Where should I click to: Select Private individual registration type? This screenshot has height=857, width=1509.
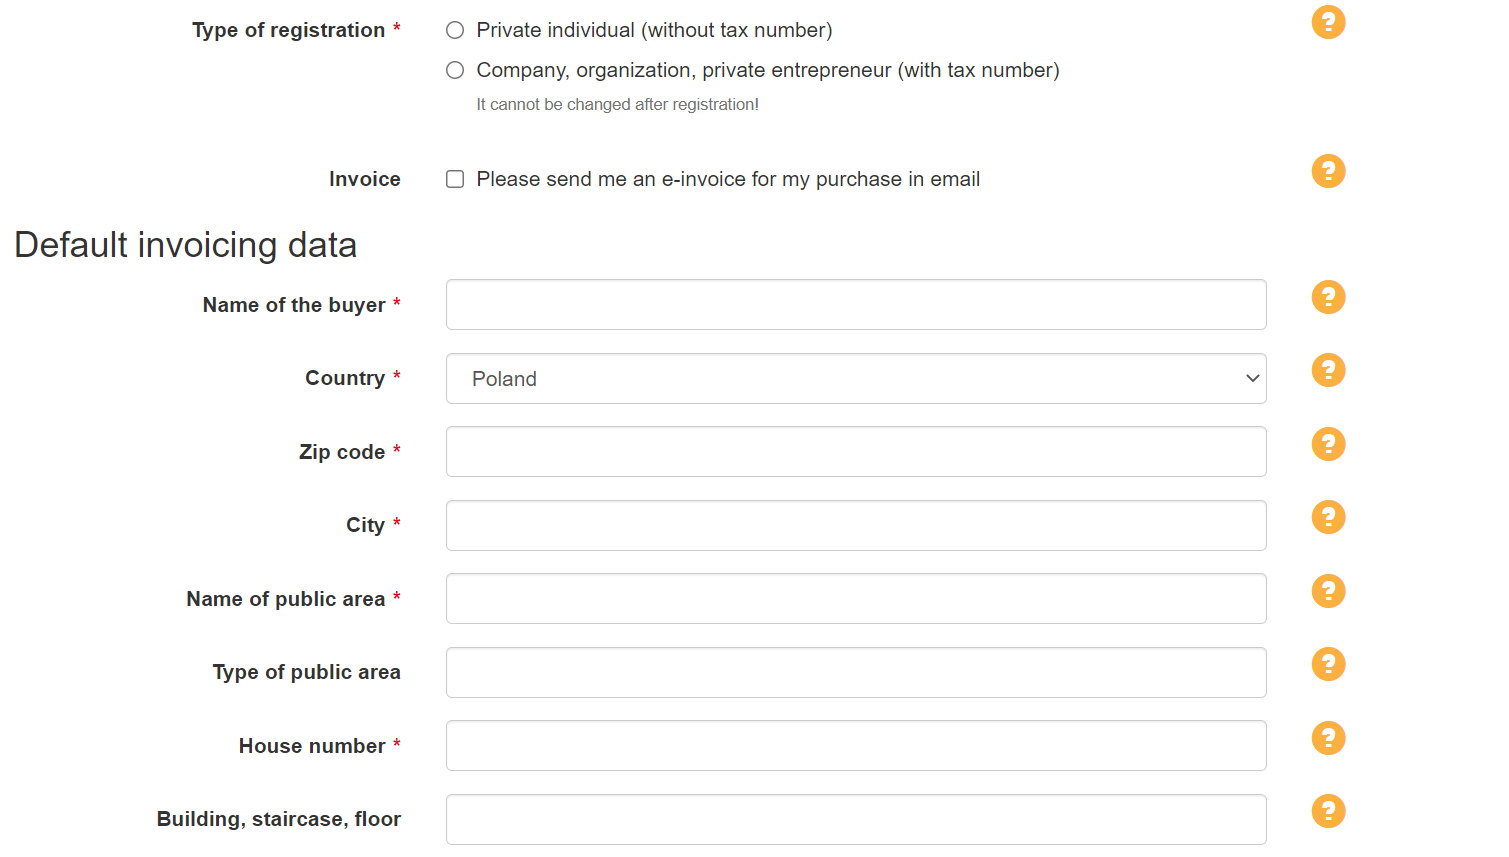click(x=455, y=30)
